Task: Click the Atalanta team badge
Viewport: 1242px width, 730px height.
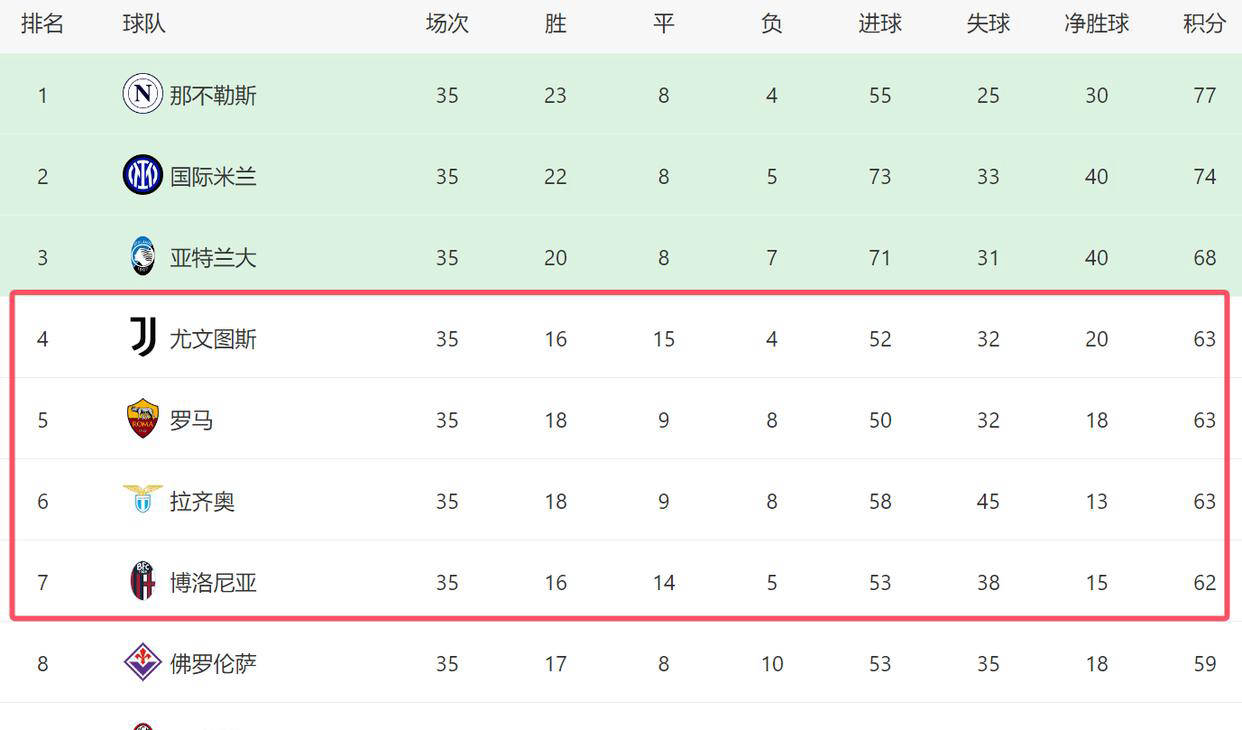Action: click(x=142, y=257)
